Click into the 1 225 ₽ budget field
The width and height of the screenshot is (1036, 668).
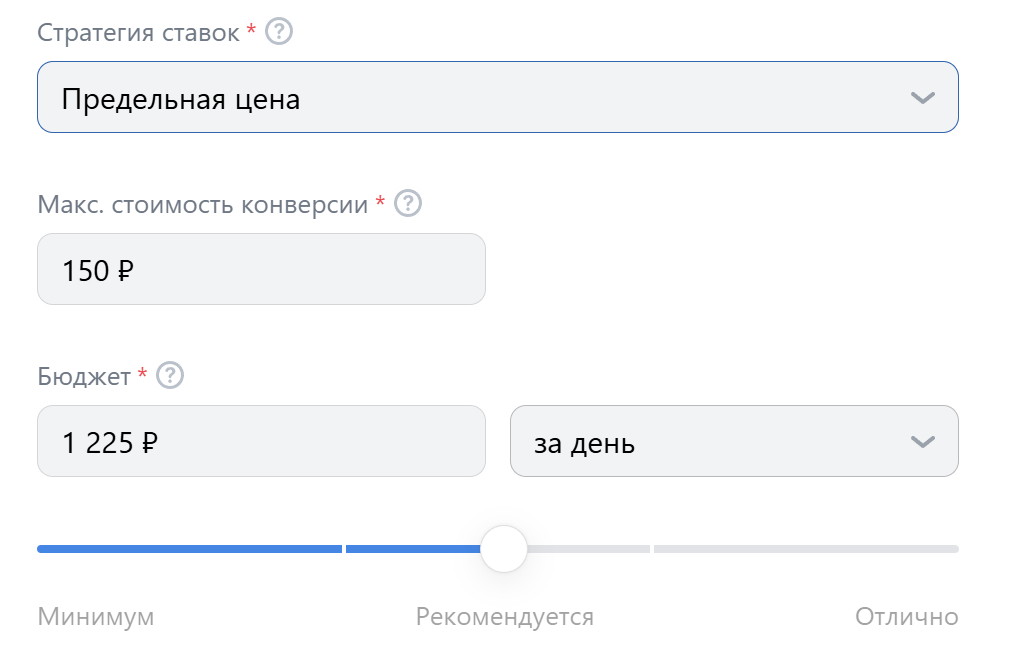click(261, 441)
